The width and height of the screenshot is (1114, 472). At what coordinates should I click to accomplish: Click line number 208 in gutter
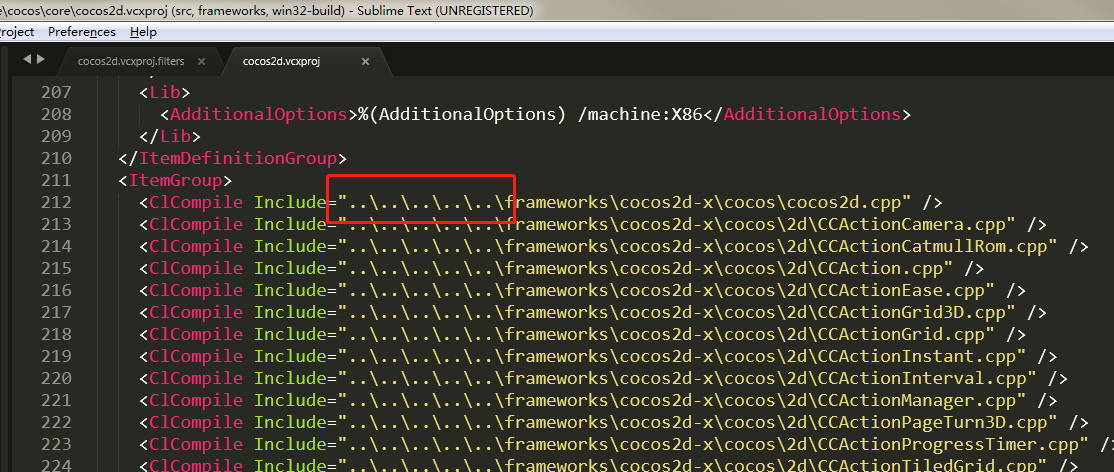click(55, 114)
